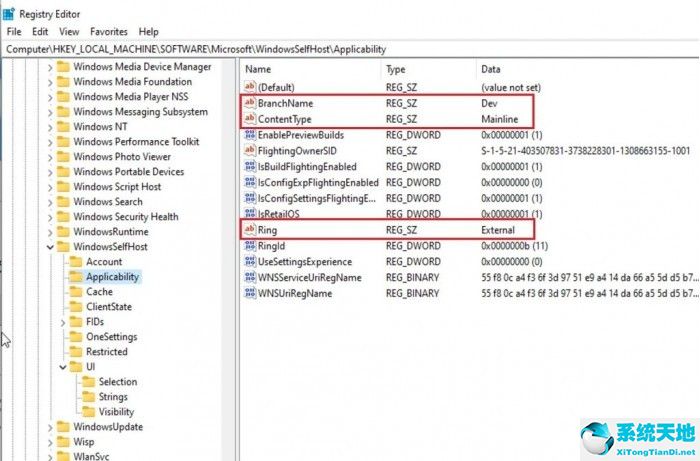Collapse the UI key
Image resolution: width=700 pixels, height=461 pixels.
point(63,367)
